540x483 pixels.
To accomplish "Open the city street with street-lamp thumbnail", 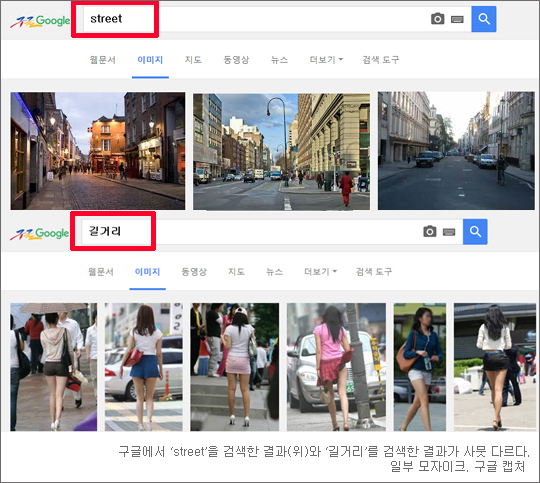I will click(x=281, y=152).
